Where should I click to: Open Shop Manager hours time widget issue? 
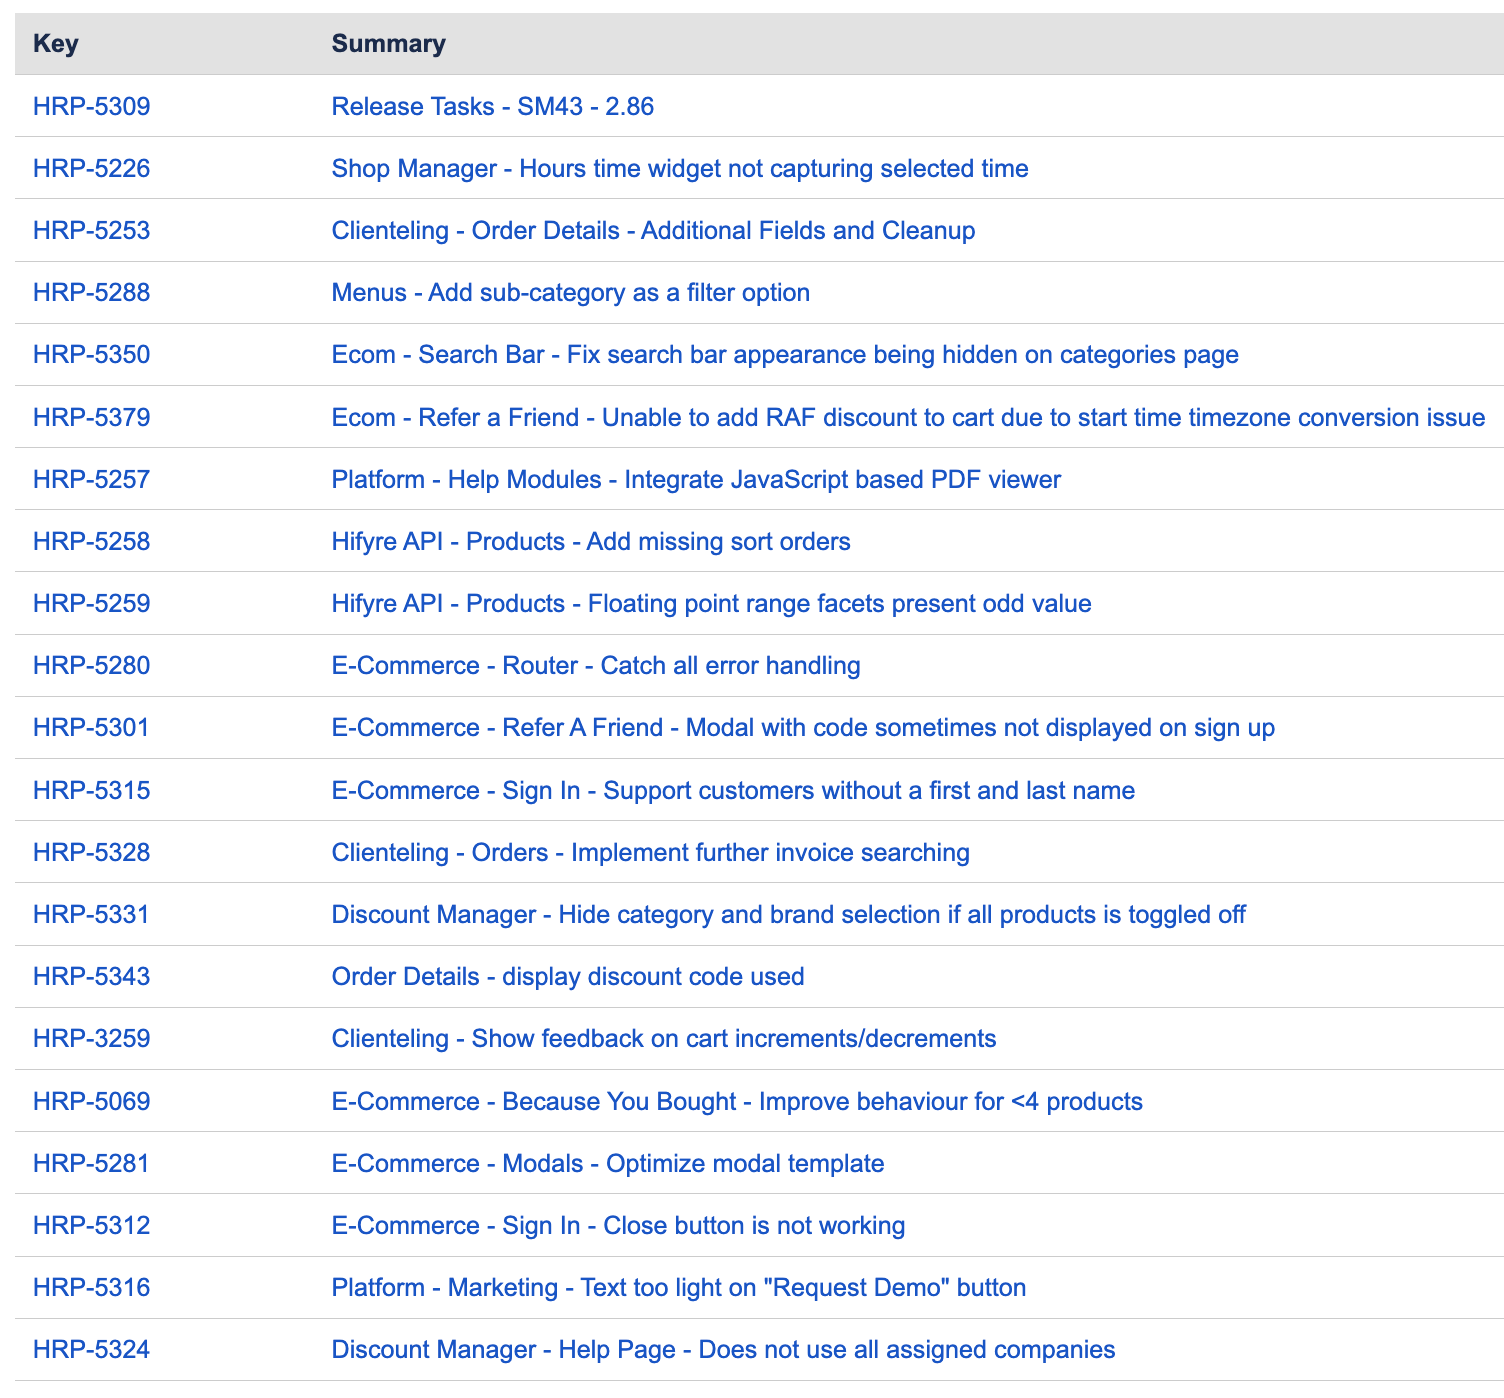pyautogui.click(x=679, y=168)
